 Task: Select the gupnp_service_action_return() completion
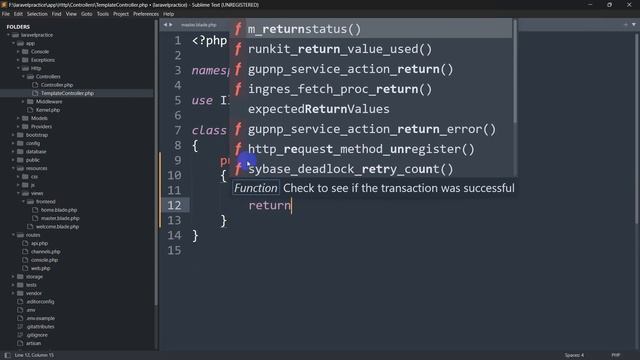tap(371, 69)
